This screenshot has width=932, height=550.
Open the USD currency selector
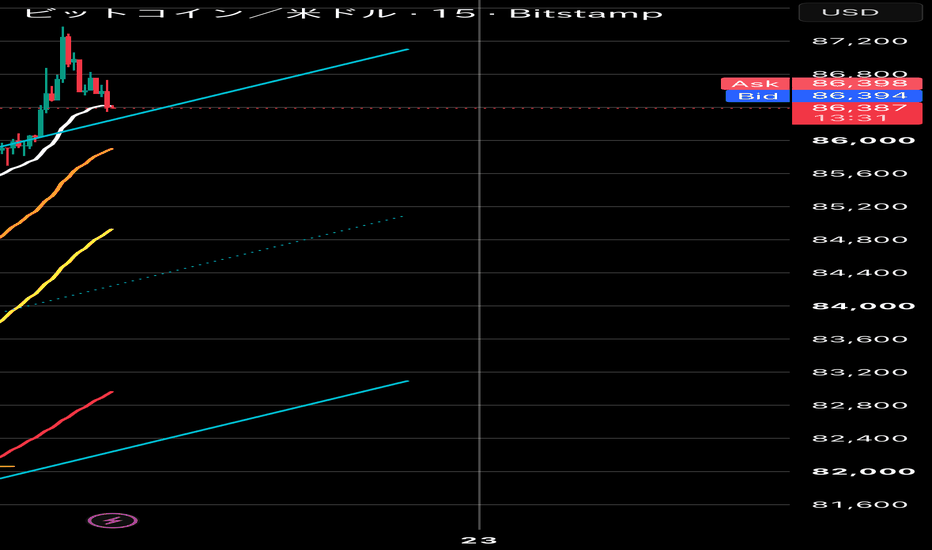point(860,12)
